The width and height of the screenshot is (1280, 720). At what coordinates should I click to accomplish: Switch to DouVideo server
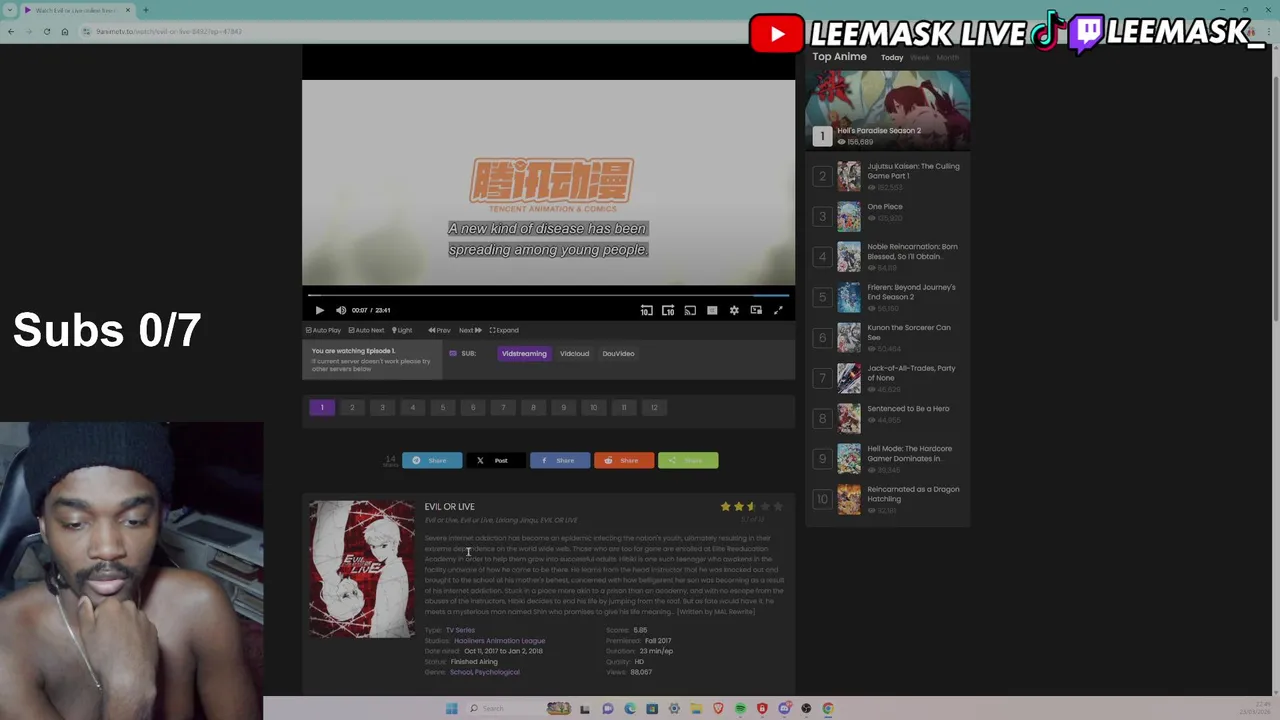tap(618, 353)
